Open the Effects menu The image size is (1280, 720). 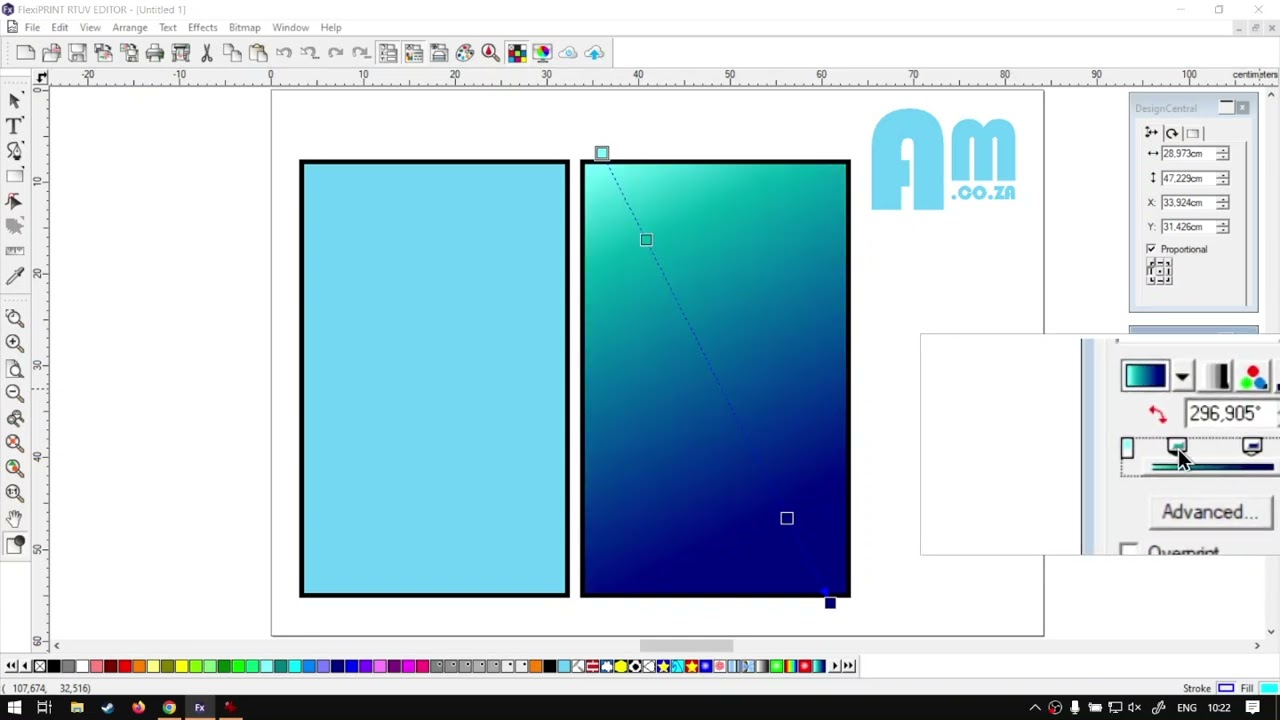pyautogui.click(x=202, y=28)
